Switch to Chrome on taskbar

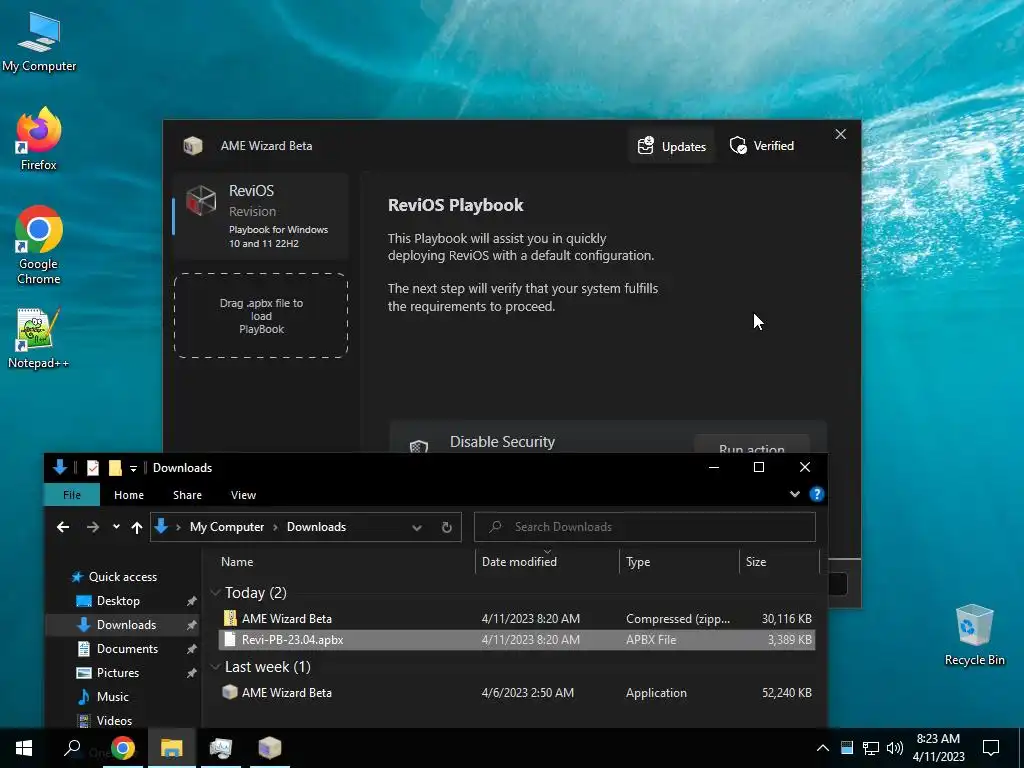coord(122,748)
